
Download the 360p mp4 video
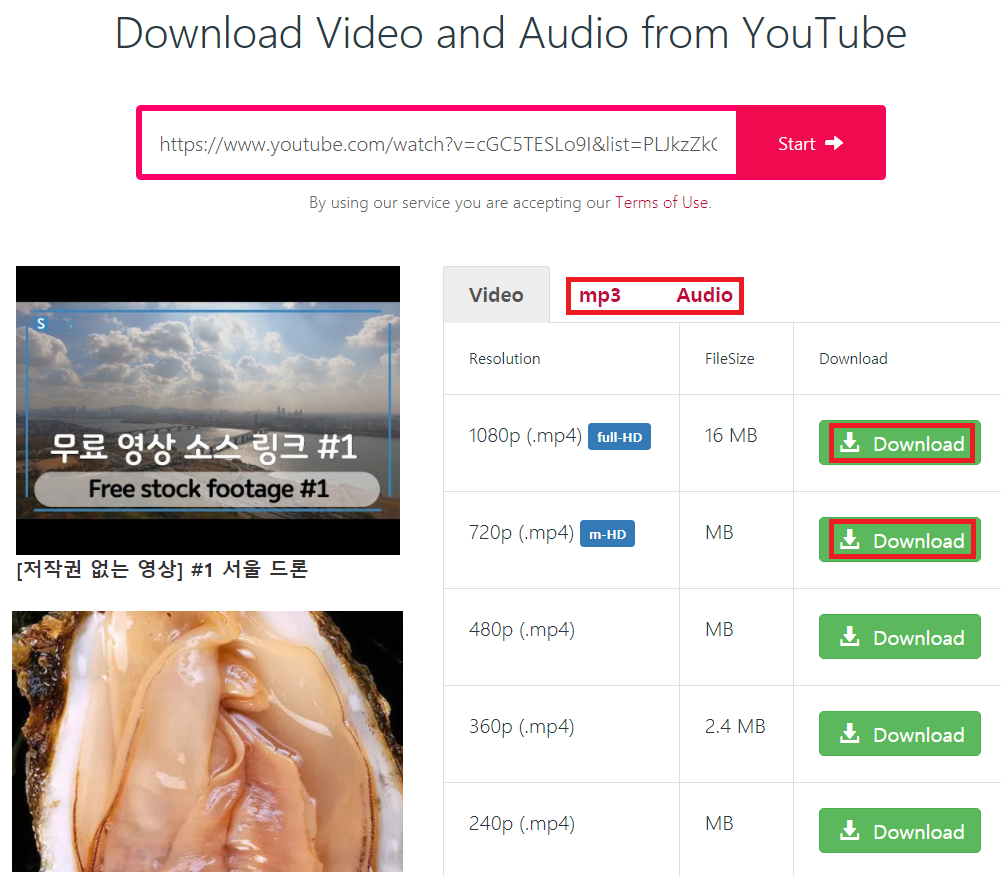pyautogui.click(x=899, y=734)
